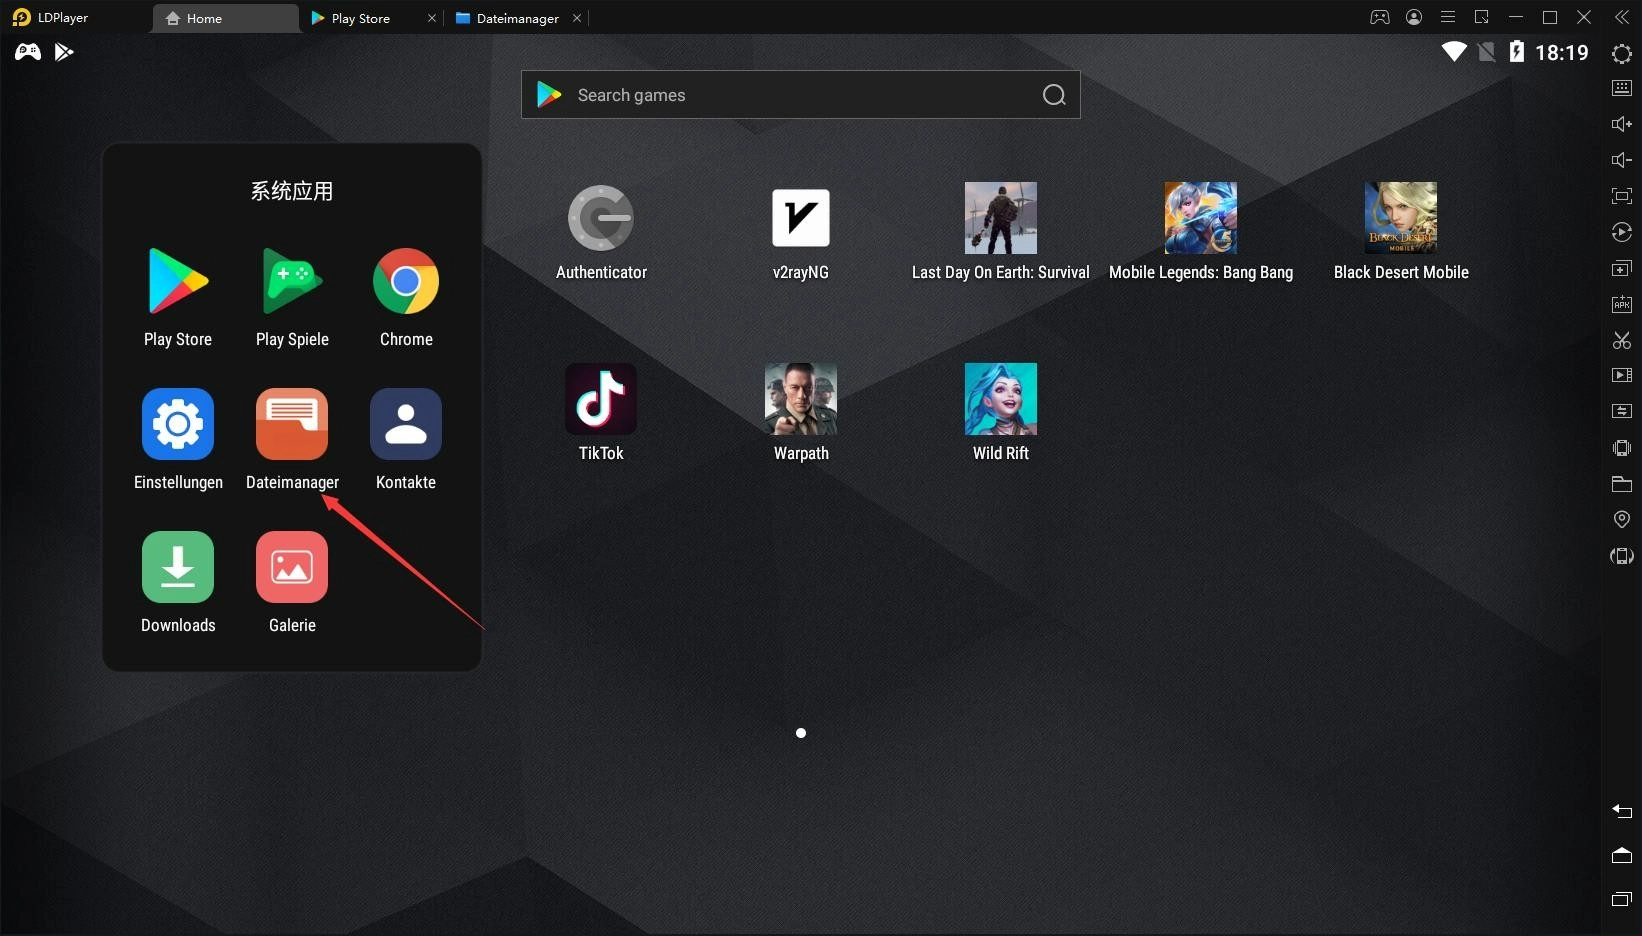This screenshot has height=936, width=1642.
Task: Open the Play Store app in folder
Action: click(x=178, y=282)
